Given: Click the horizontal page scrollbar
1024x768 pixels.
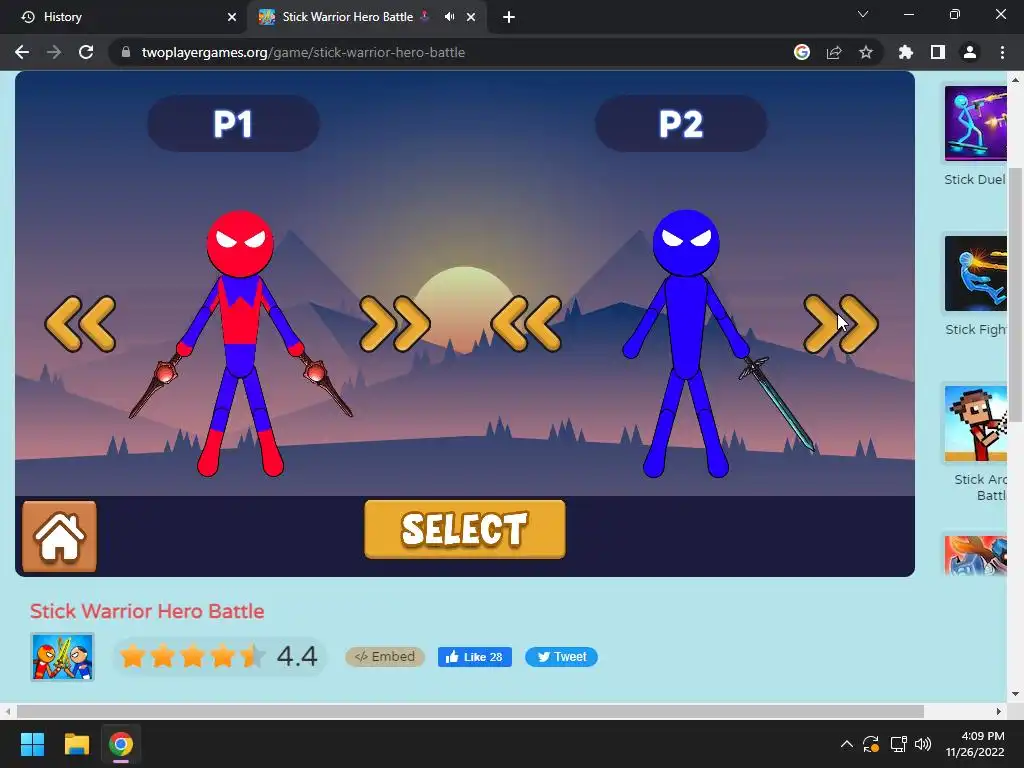Looking at the screenshot, I should 470,711.
